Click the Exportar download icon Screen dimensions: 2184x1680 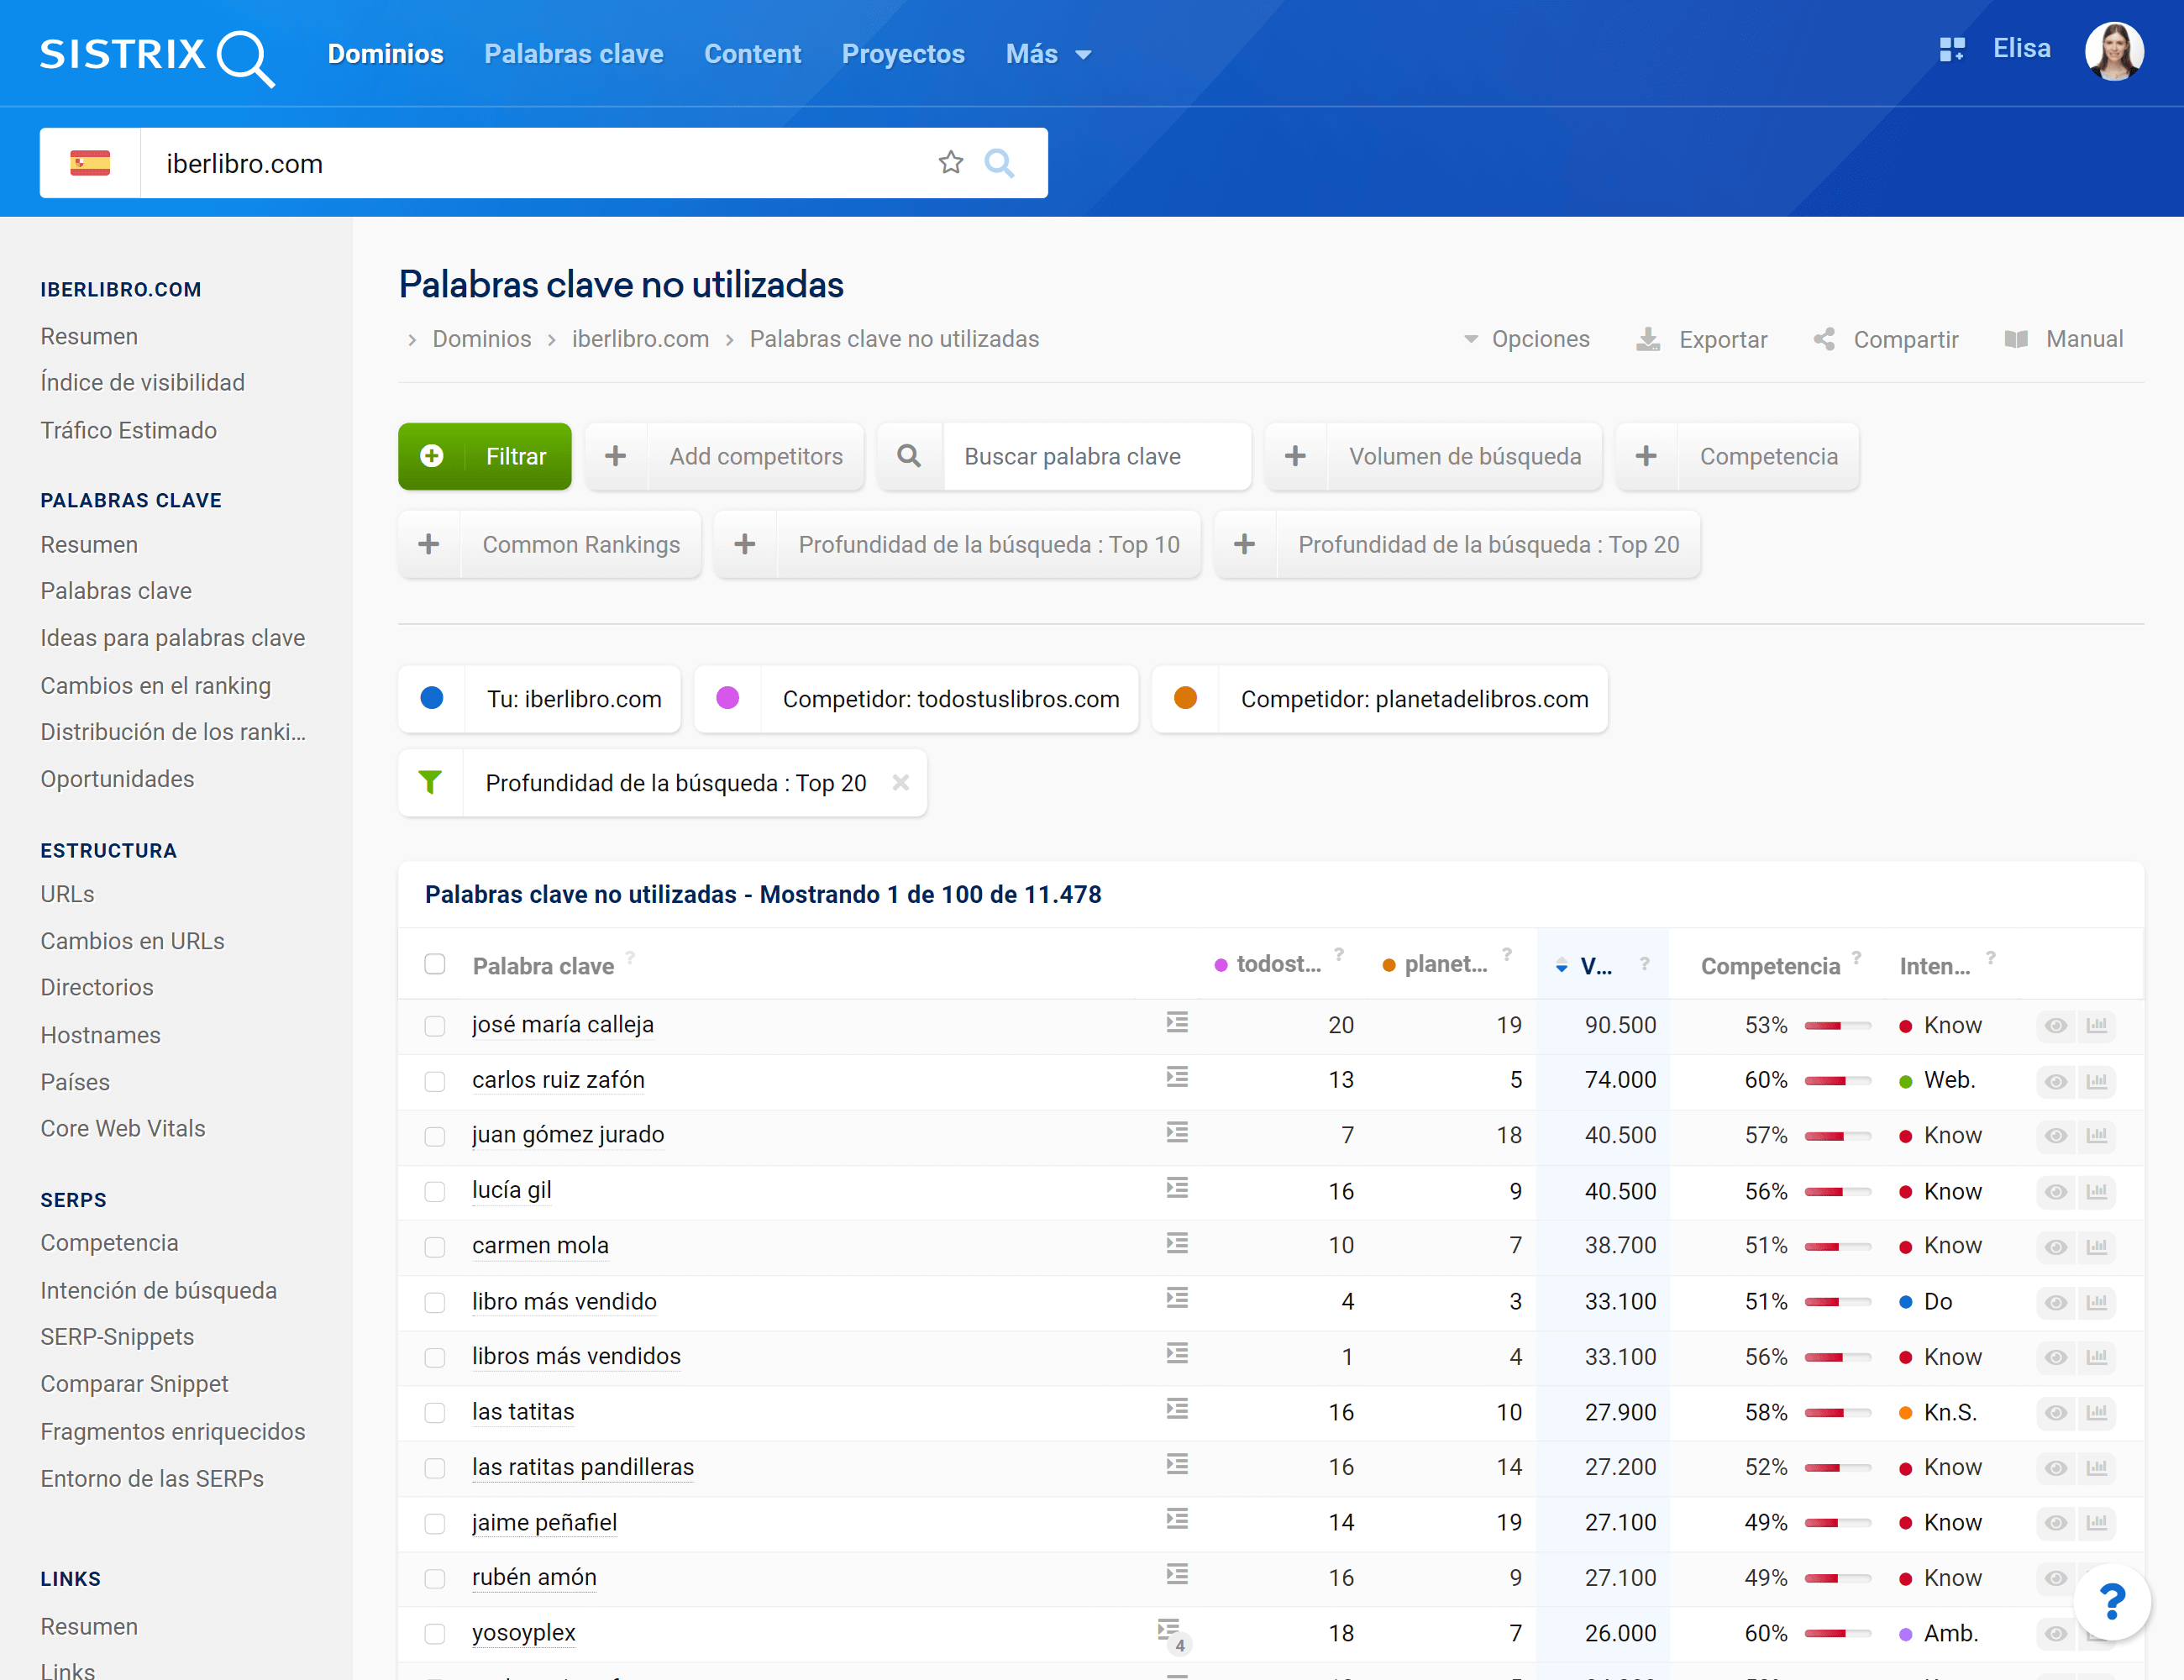pyautogui.click(x=1647, y=340)
